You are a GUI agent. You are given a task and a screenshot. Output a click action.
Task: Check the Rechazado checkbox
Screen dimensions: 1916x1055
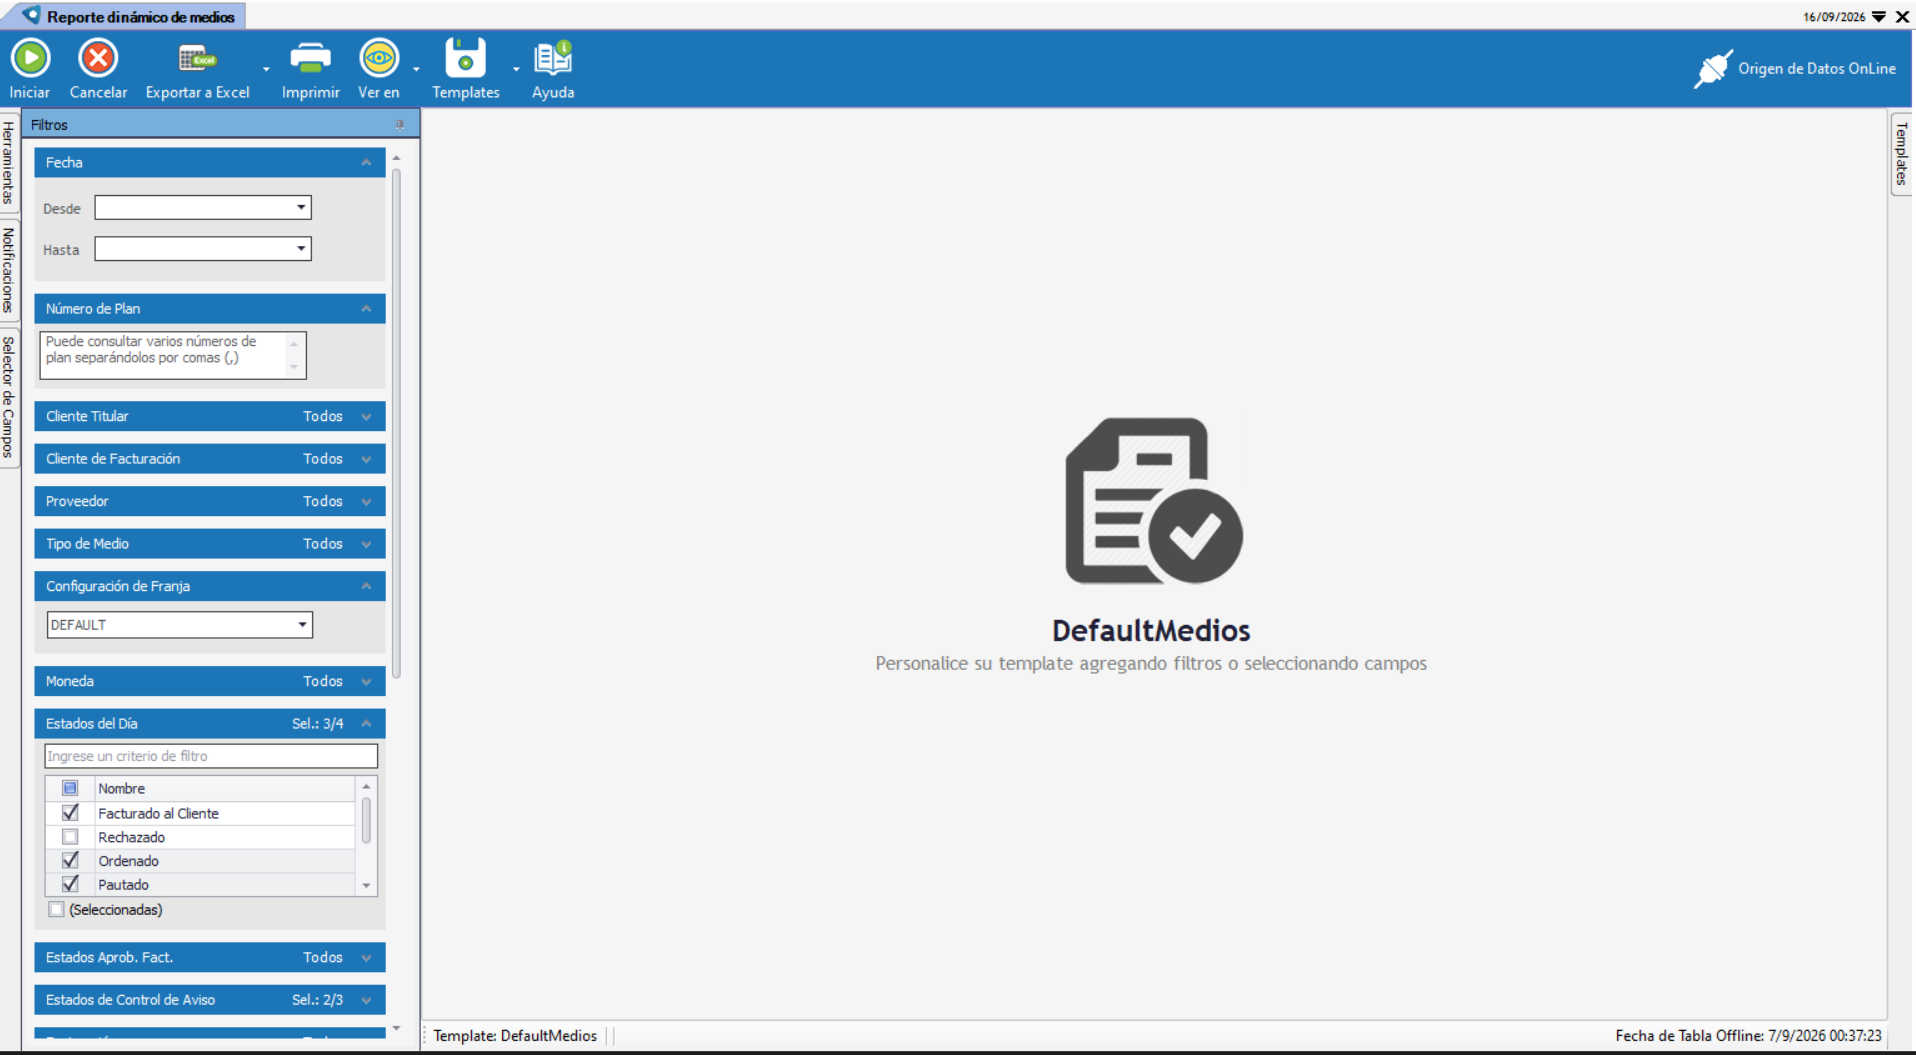tap(70, 837)
